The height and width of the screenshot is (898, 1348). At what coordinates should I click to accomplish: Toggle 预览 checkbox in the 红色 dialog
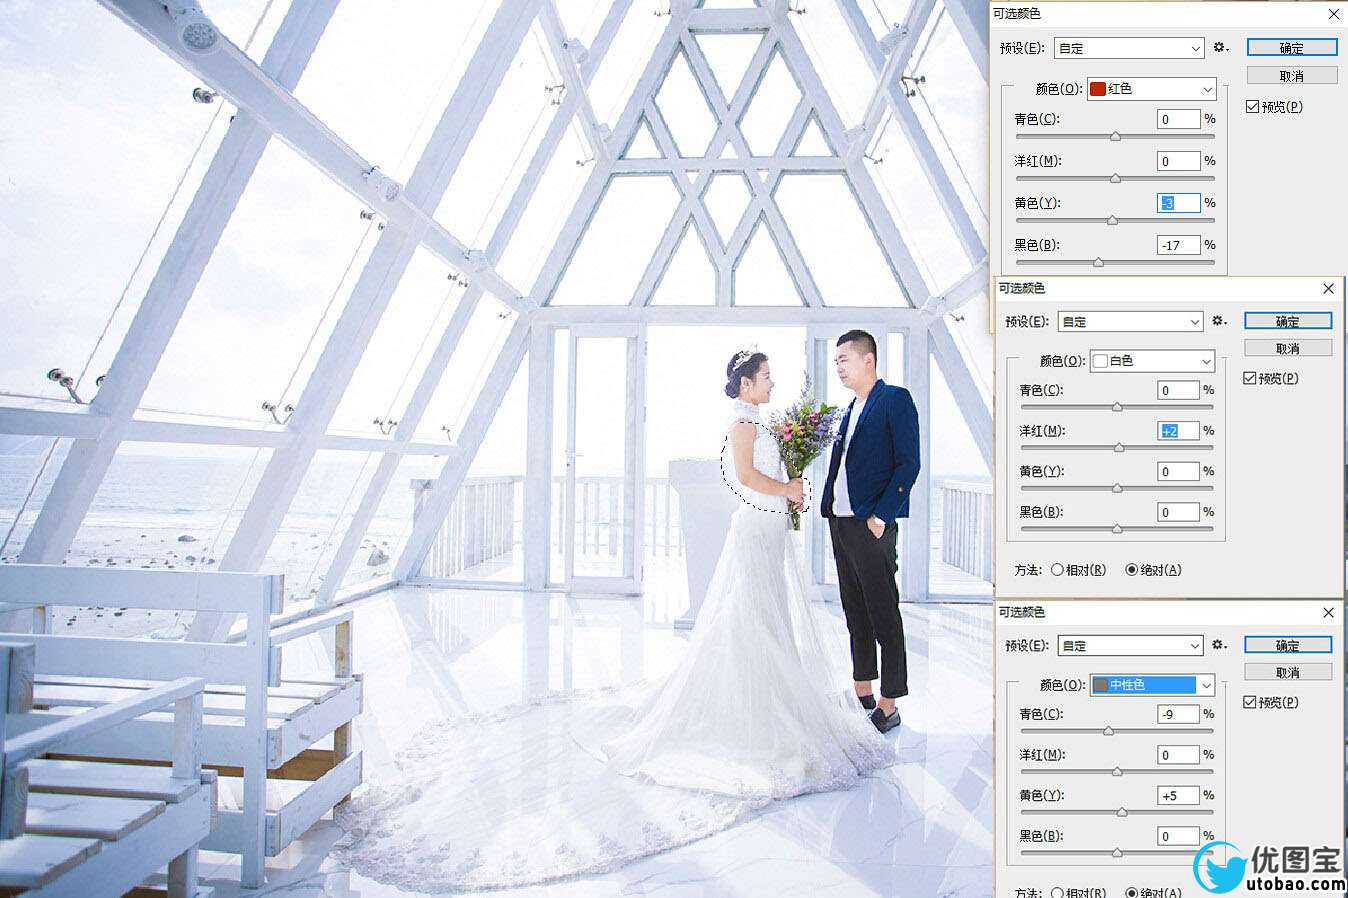click(1253, 107)
